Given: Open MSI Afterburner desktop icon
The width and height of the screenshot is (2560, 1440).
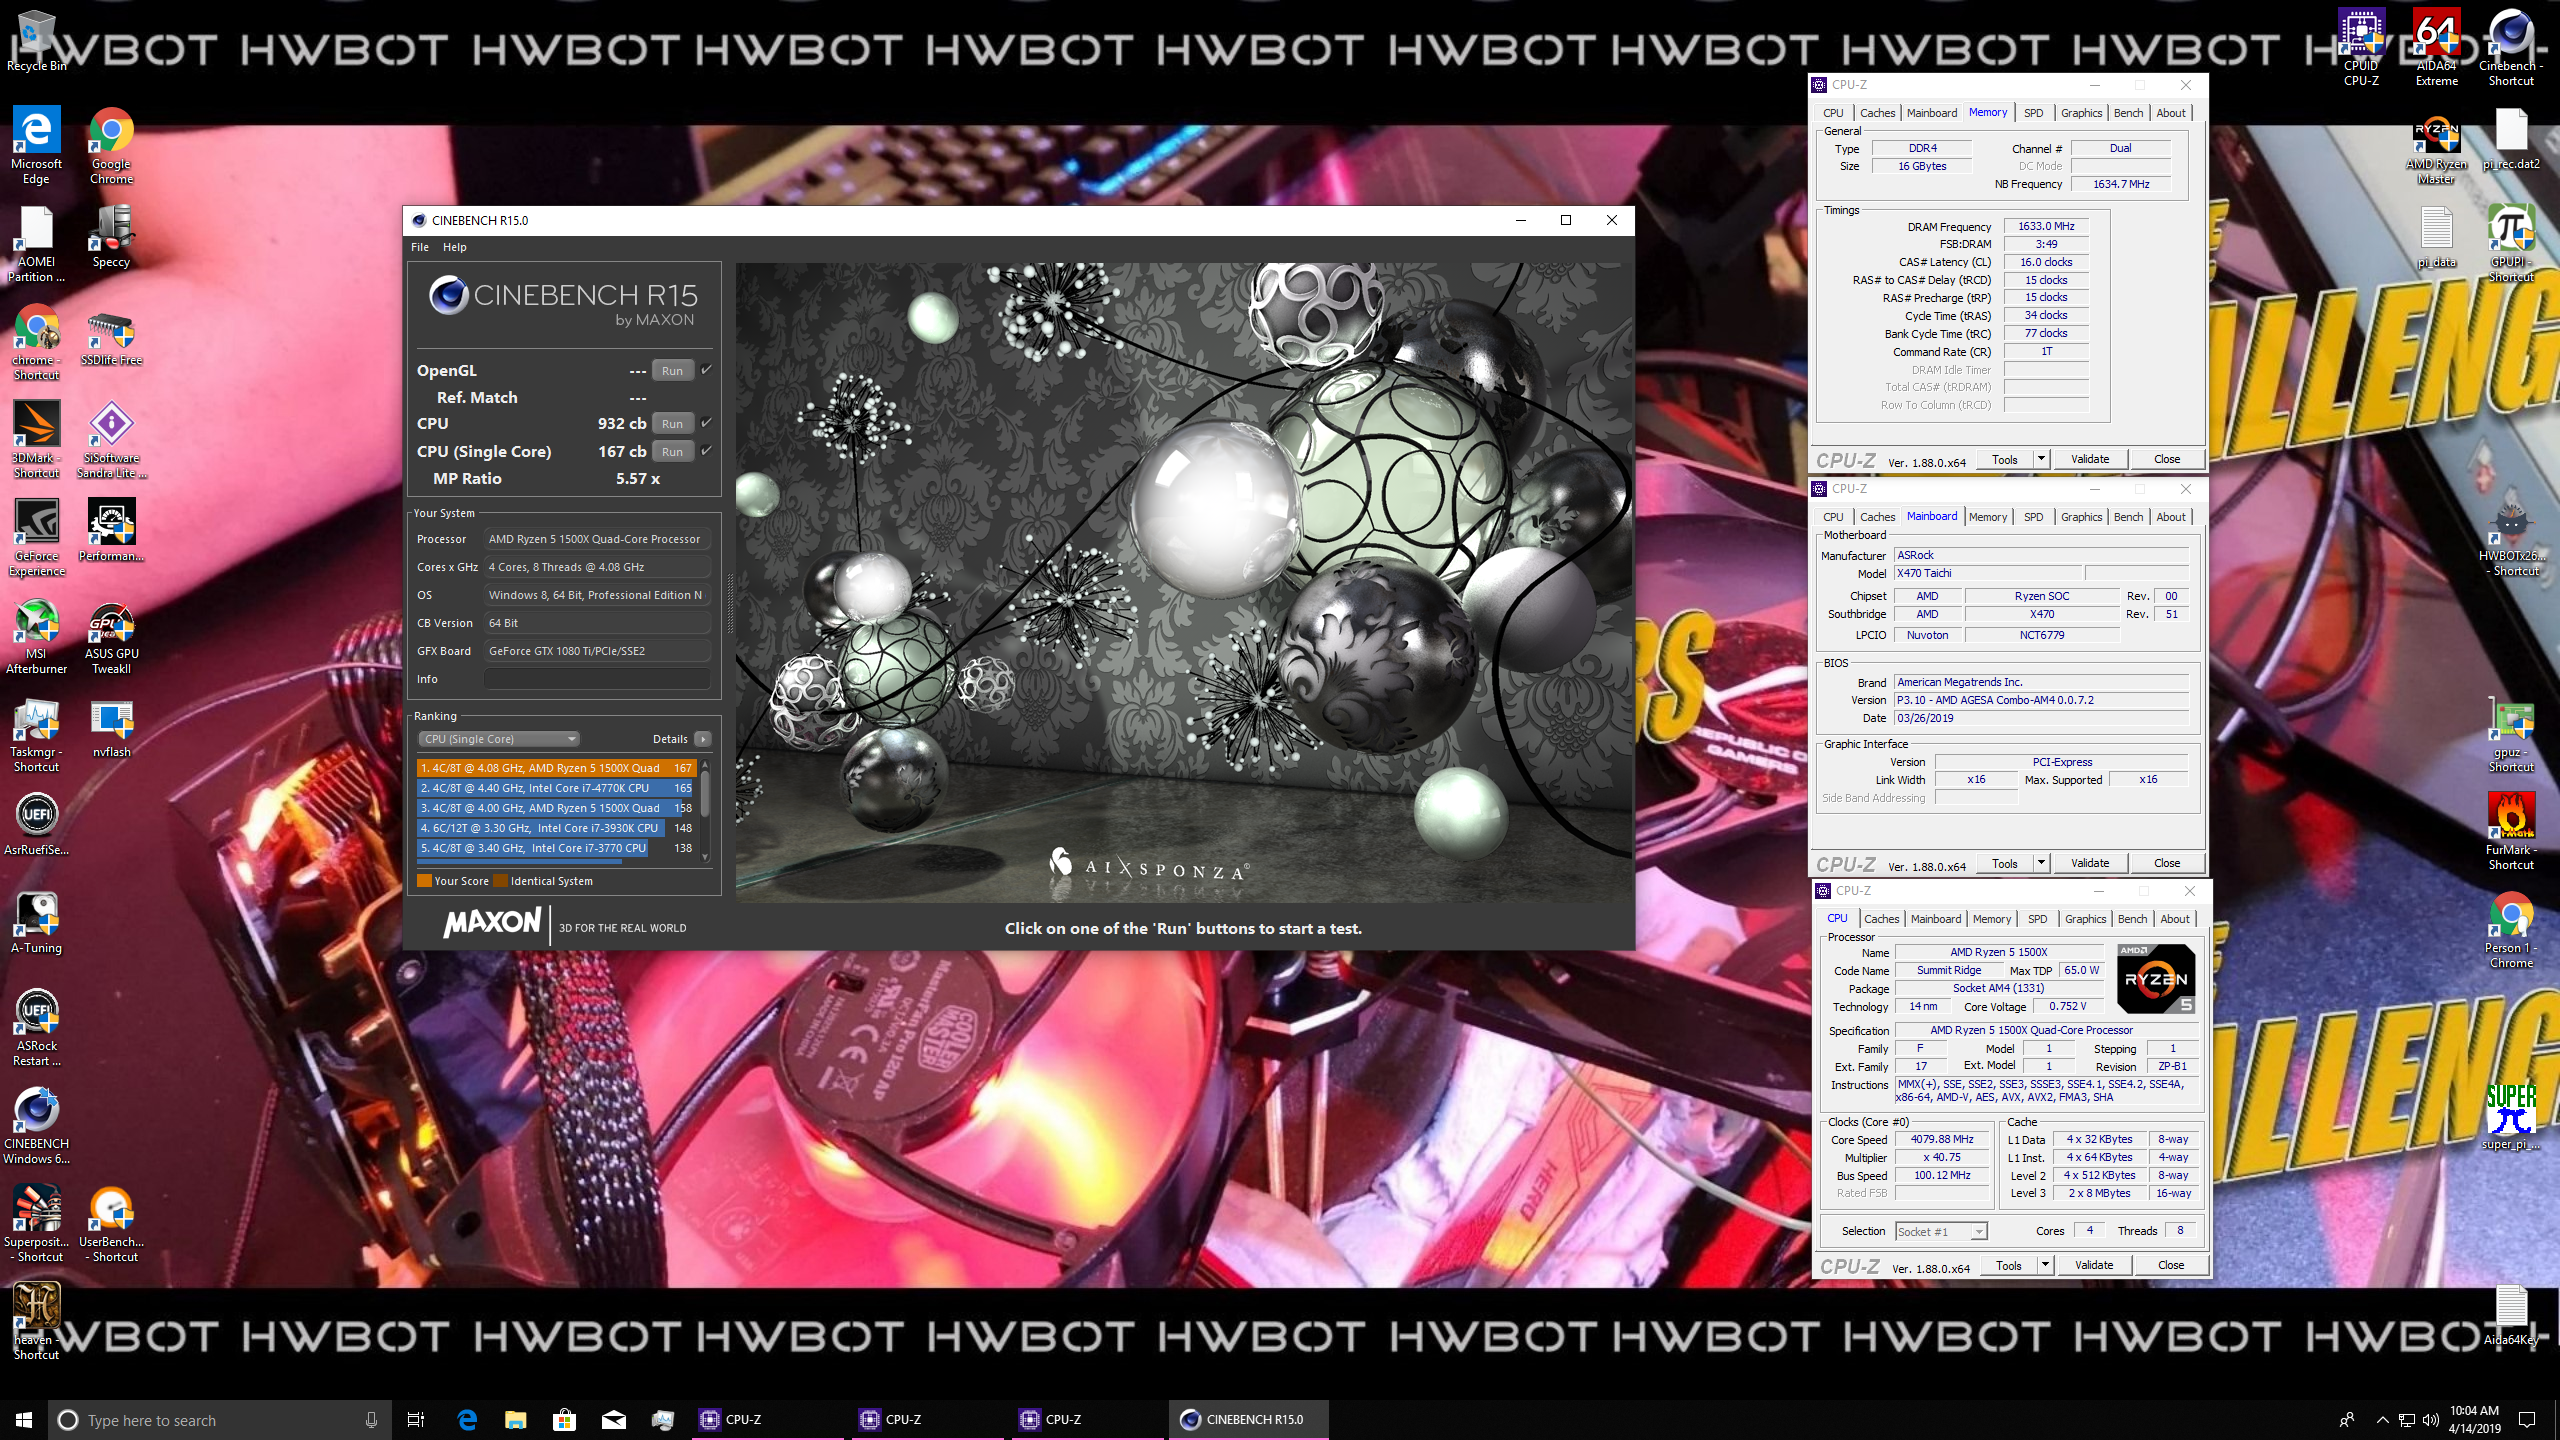Looking at the screenshot, I should click(x=36, y=635).
